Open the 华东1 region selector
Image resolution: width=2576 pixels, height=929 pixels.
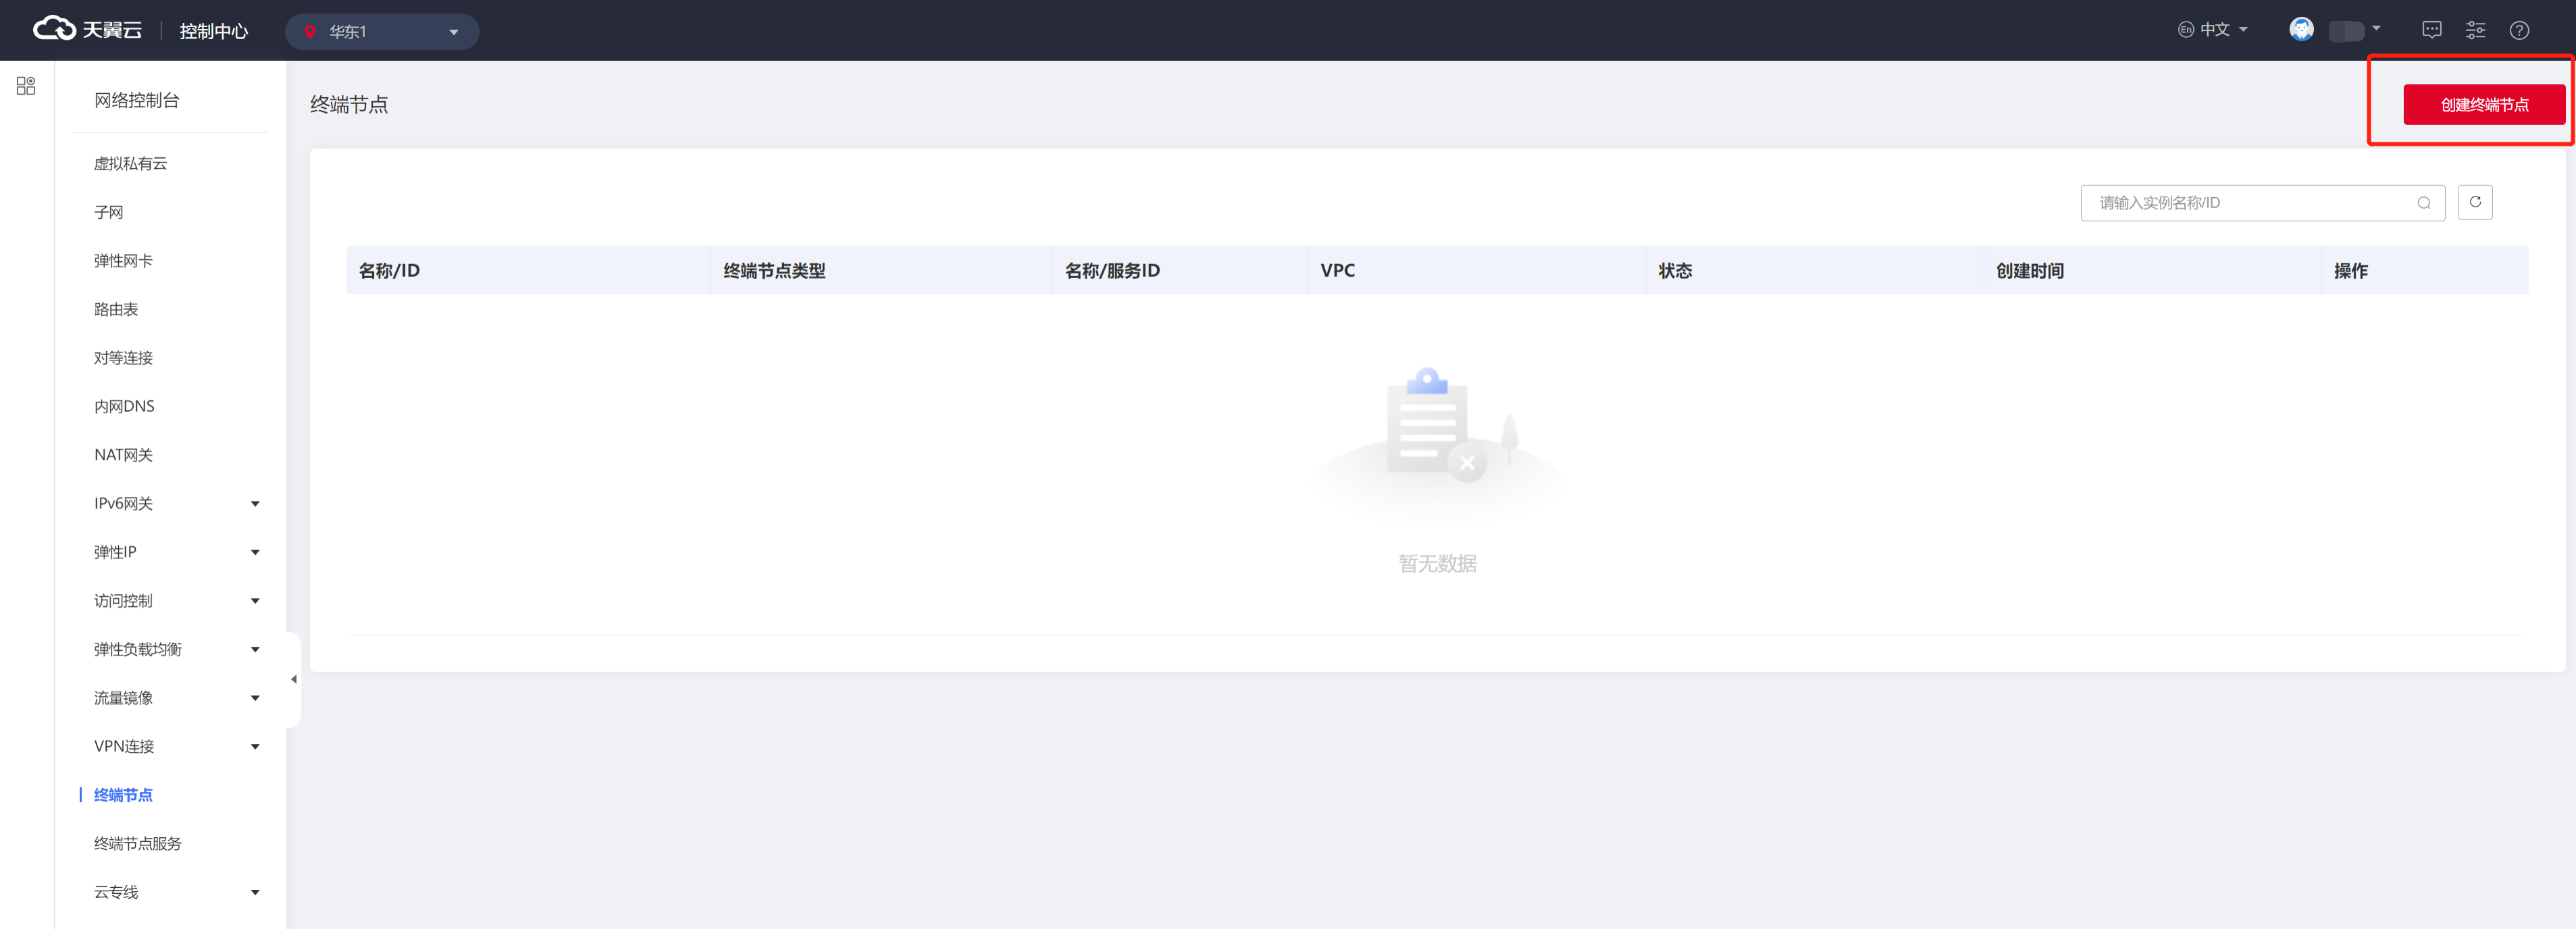[381, 31]
